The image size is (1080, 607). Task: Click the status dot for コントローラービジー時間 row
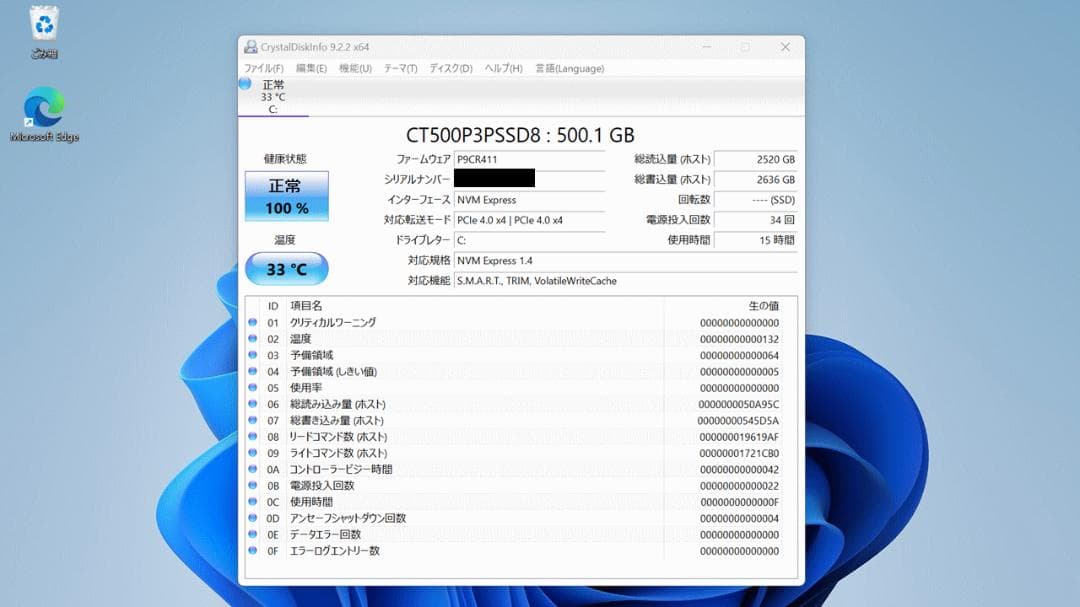tap(253, 469)
